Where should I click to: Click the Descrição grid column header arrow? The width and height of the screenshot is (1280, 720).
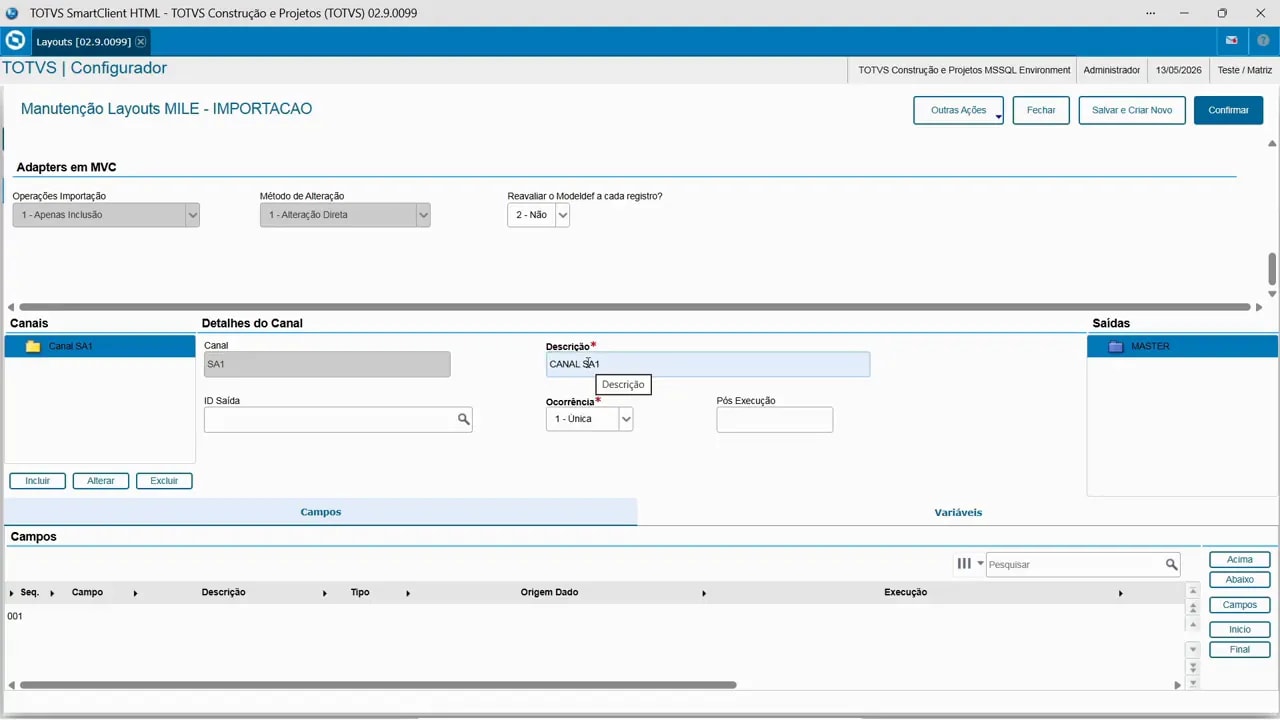click(325, 594)
